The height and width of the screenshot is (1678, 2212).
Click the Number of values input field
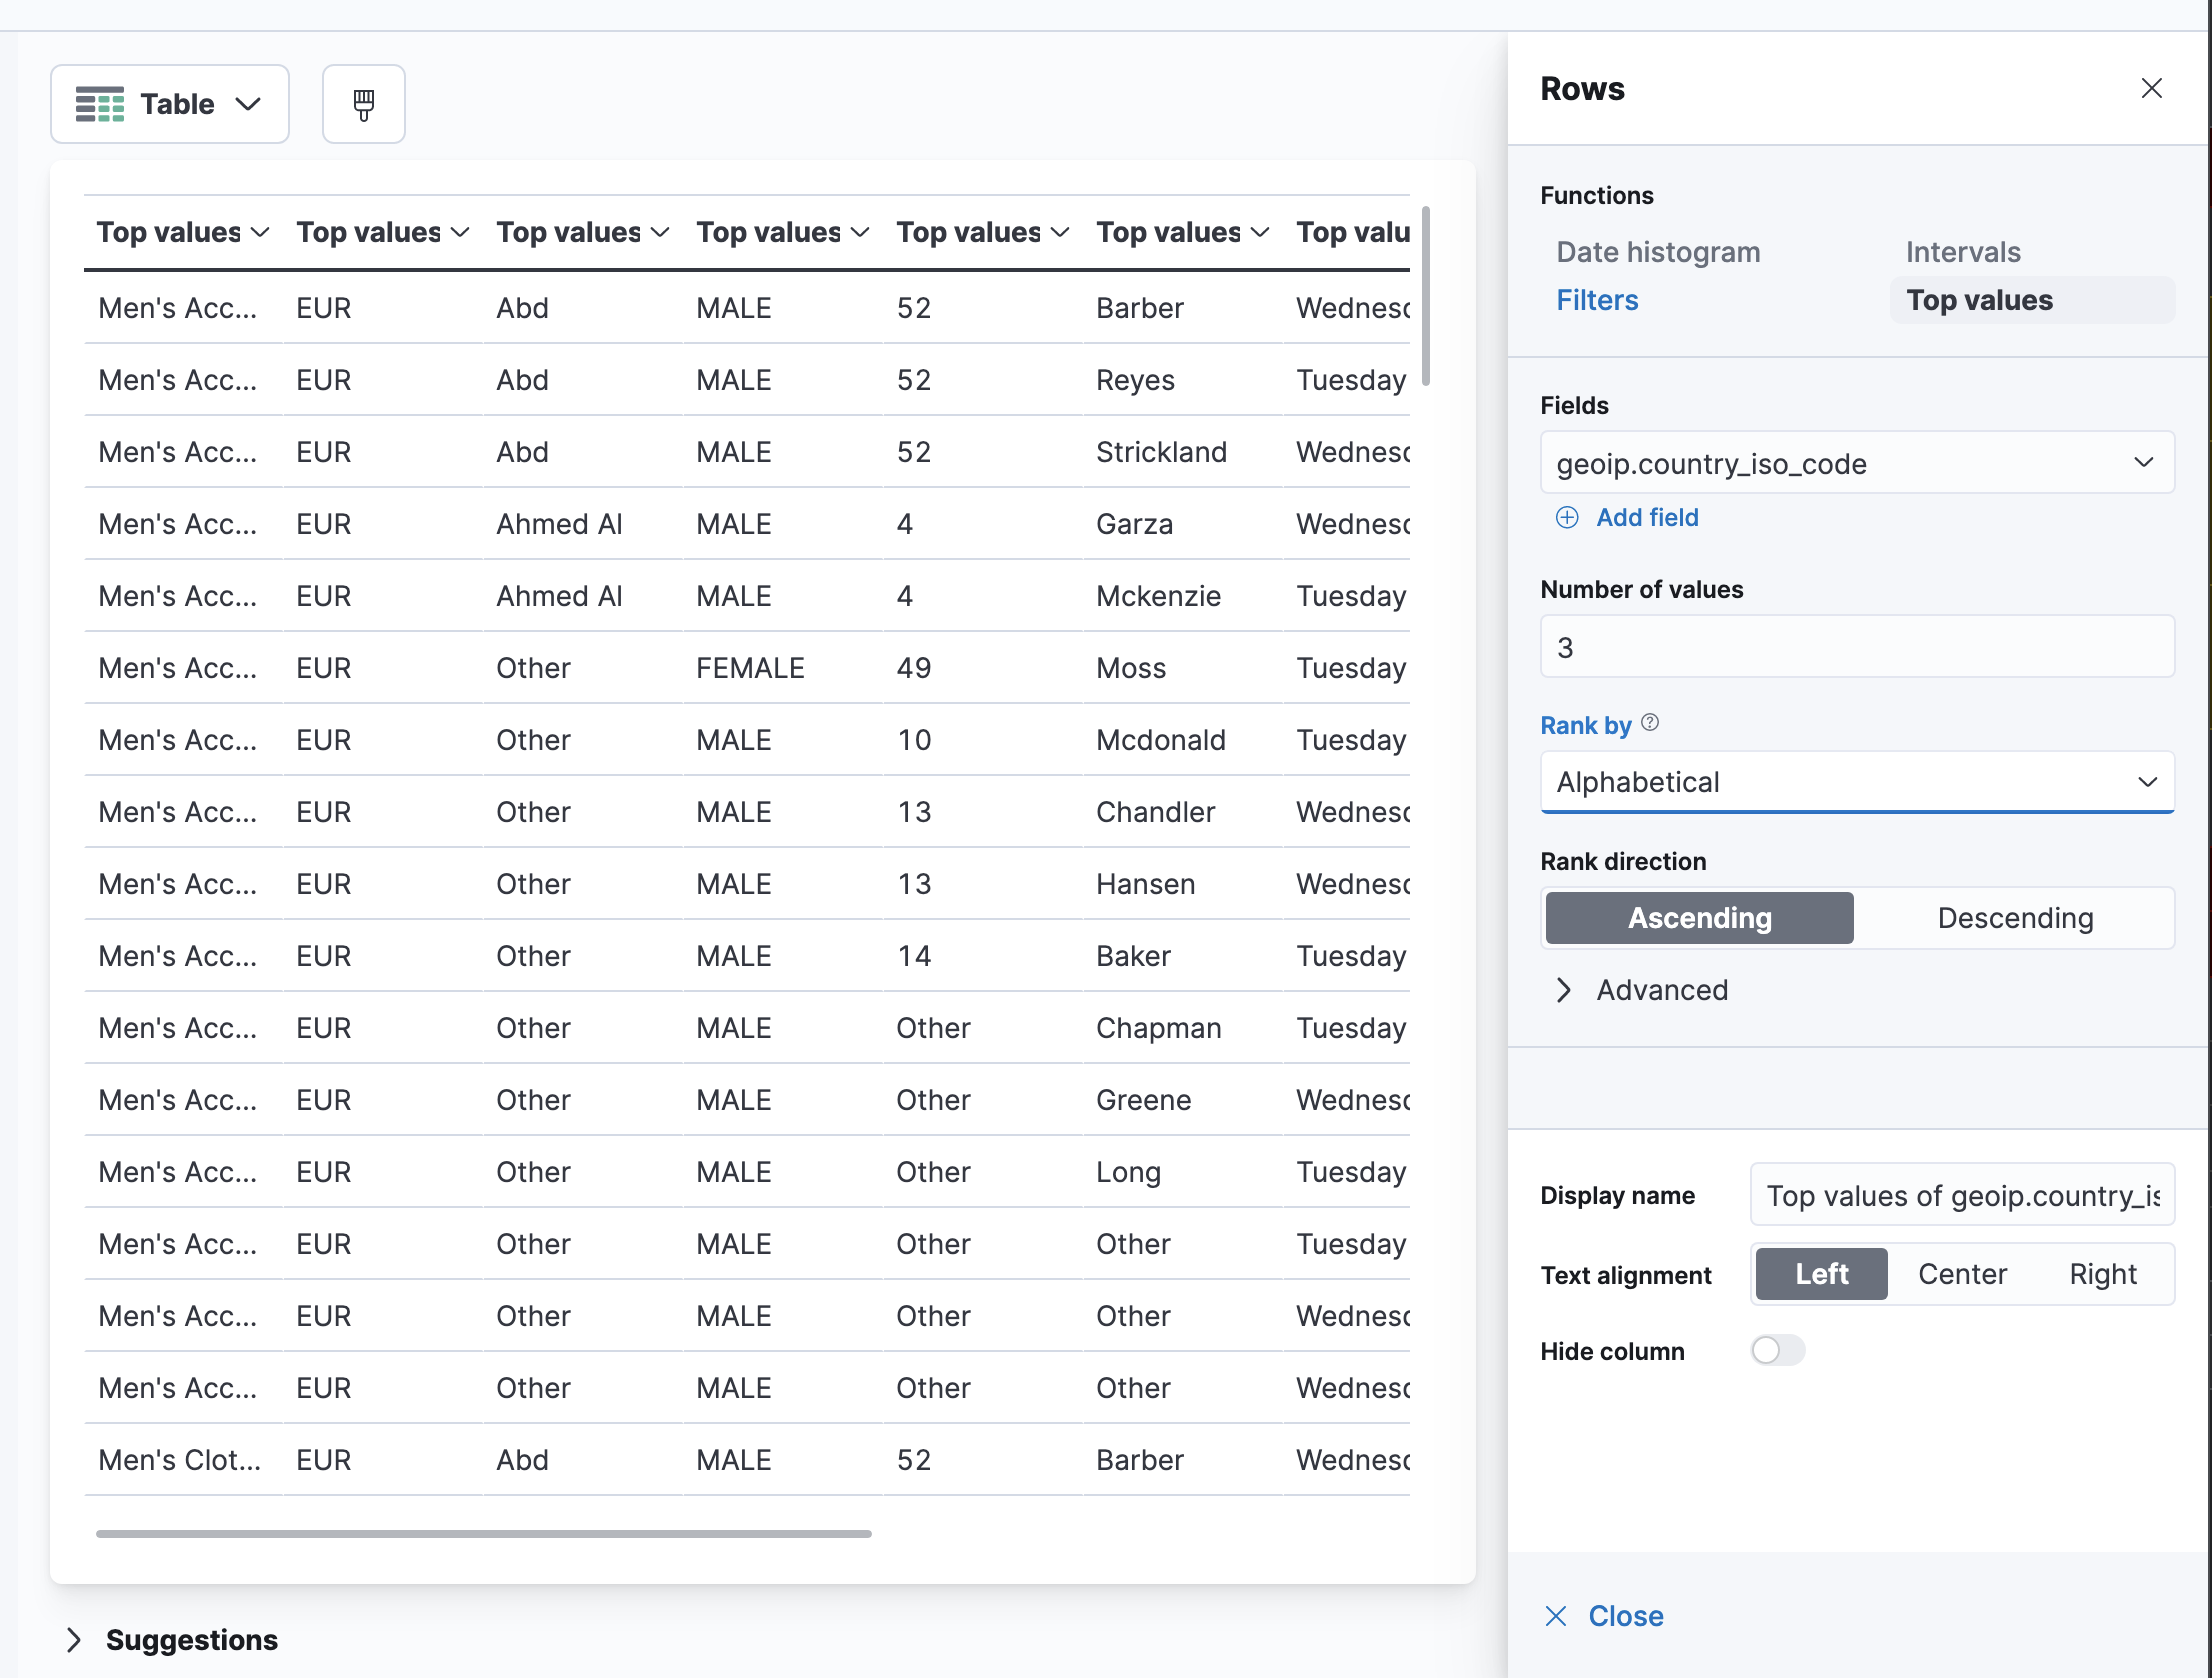[1857, 647]
